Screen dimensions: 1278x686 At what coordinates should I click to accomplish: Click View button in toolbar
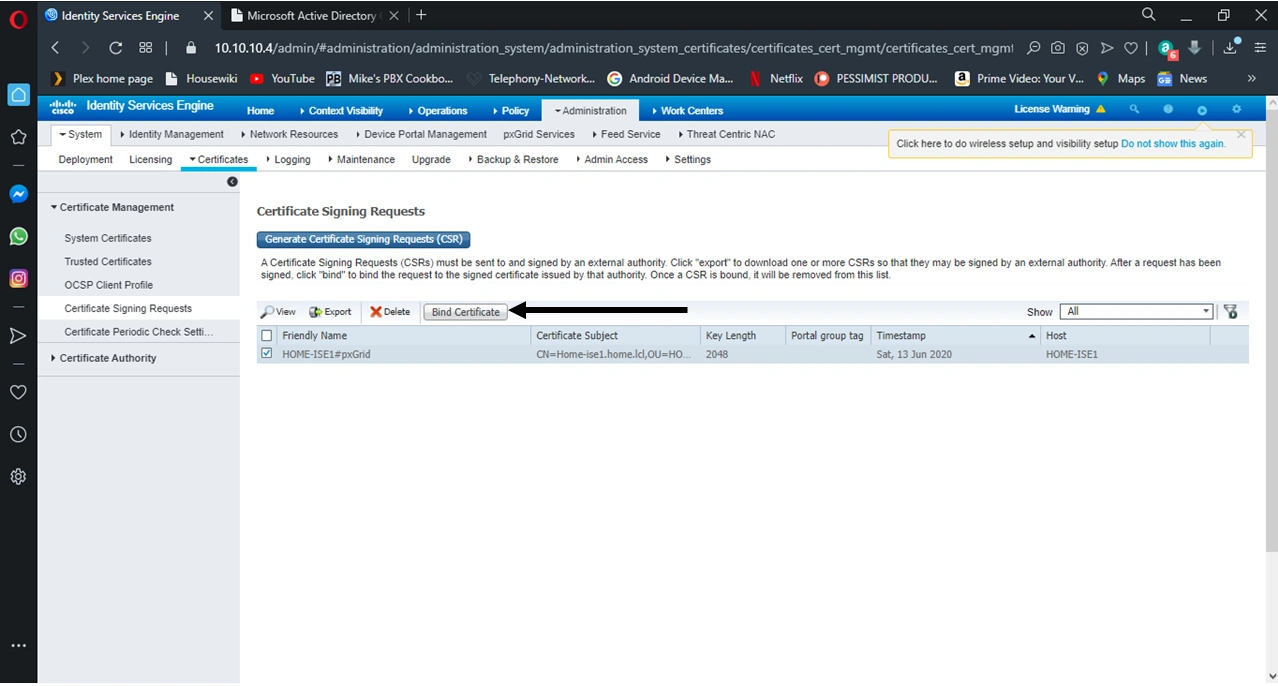(x=278, y=312)
